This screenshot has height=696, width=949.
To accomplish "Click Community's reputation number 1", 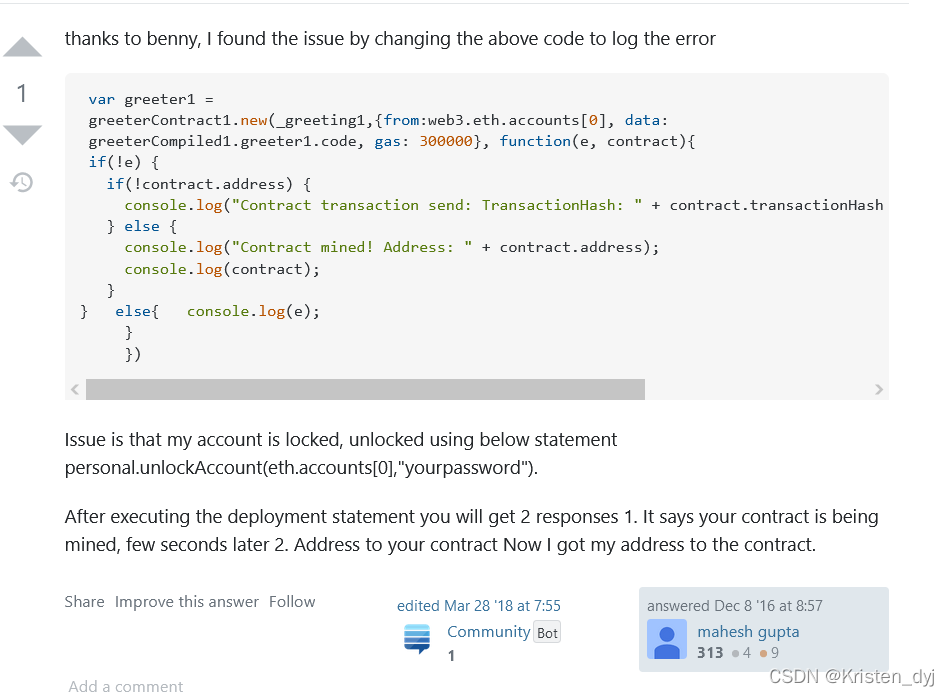I will [x=452, y=655].
